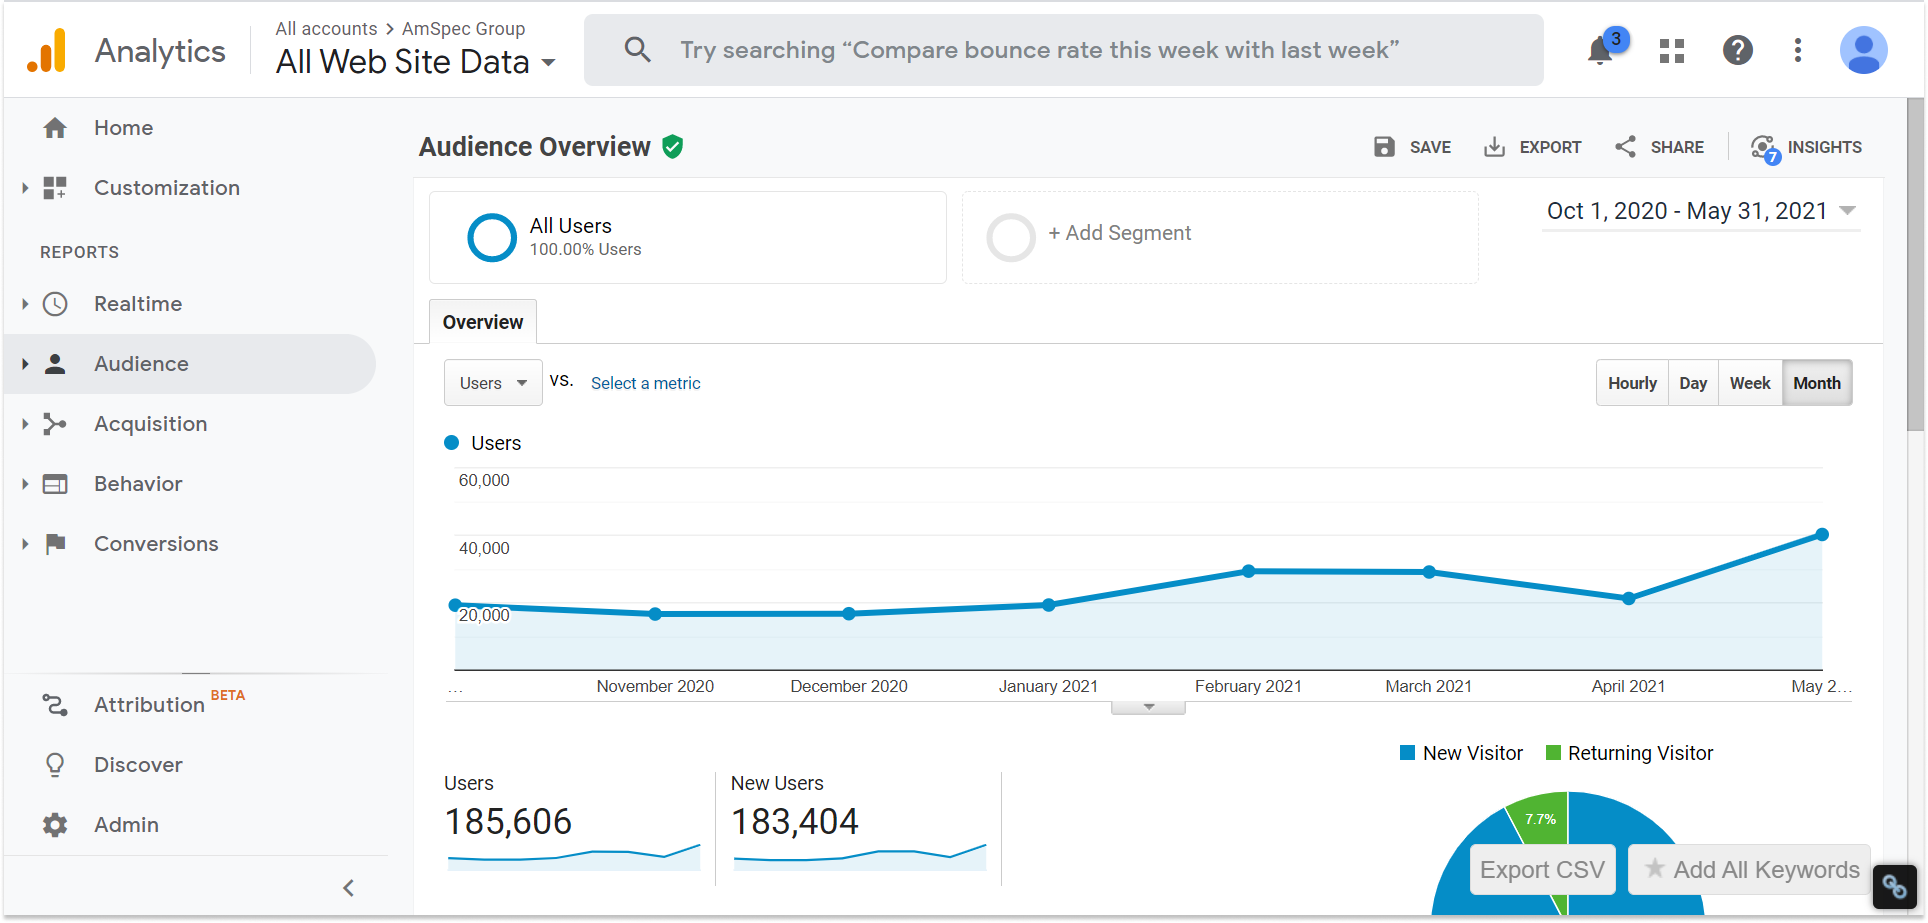
Task: Click Select a metric link
Action: 645,383
